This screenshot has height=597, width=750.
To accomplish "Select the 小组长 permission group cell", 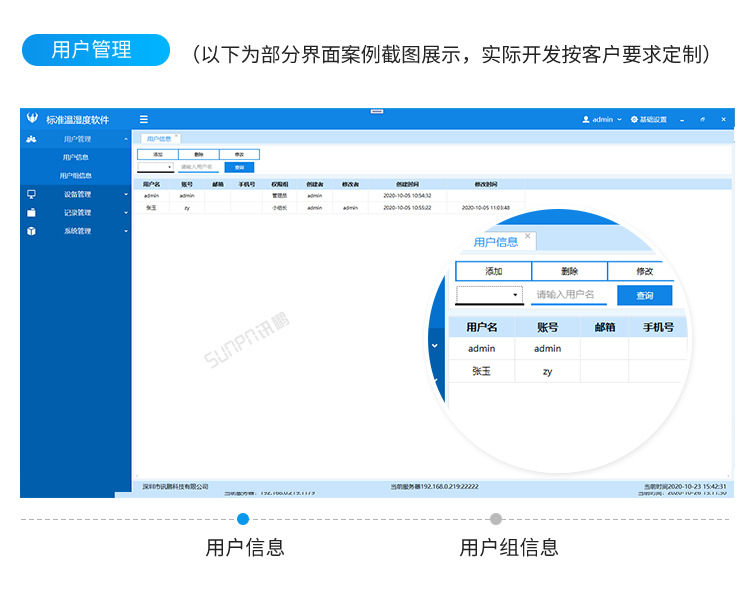I will [280, 208].
